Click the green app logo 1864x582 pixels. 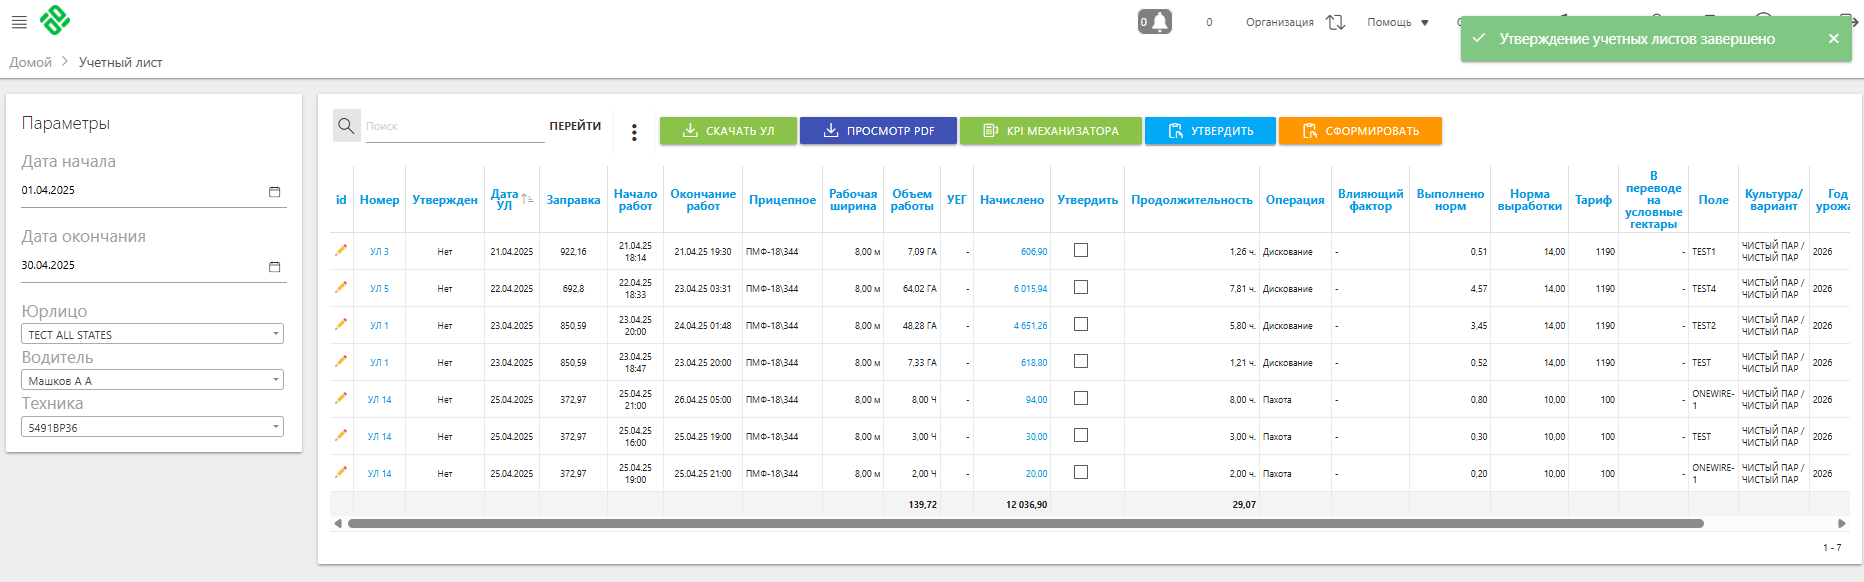point(55,20)
